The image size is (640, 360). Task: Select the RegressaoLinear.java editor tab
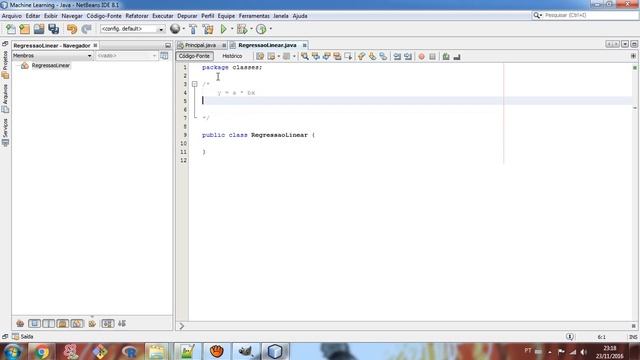[x=267, y=45]
